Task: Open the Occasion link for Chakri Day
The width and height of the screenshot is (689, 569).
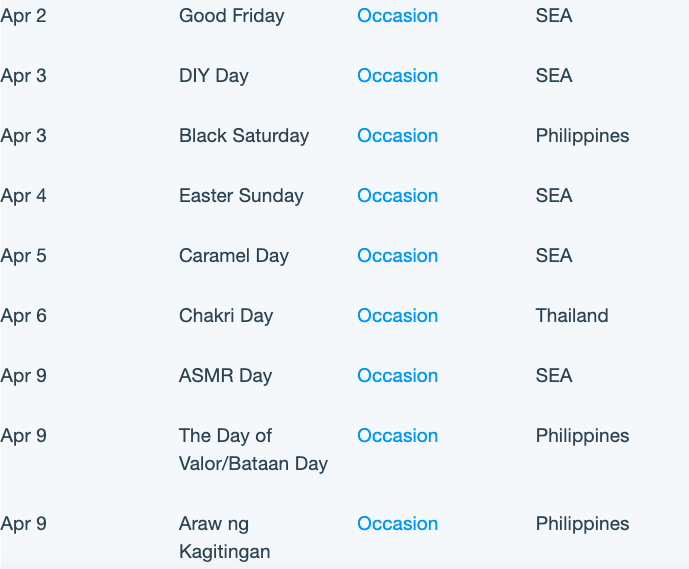Action: tap(397, 315)
